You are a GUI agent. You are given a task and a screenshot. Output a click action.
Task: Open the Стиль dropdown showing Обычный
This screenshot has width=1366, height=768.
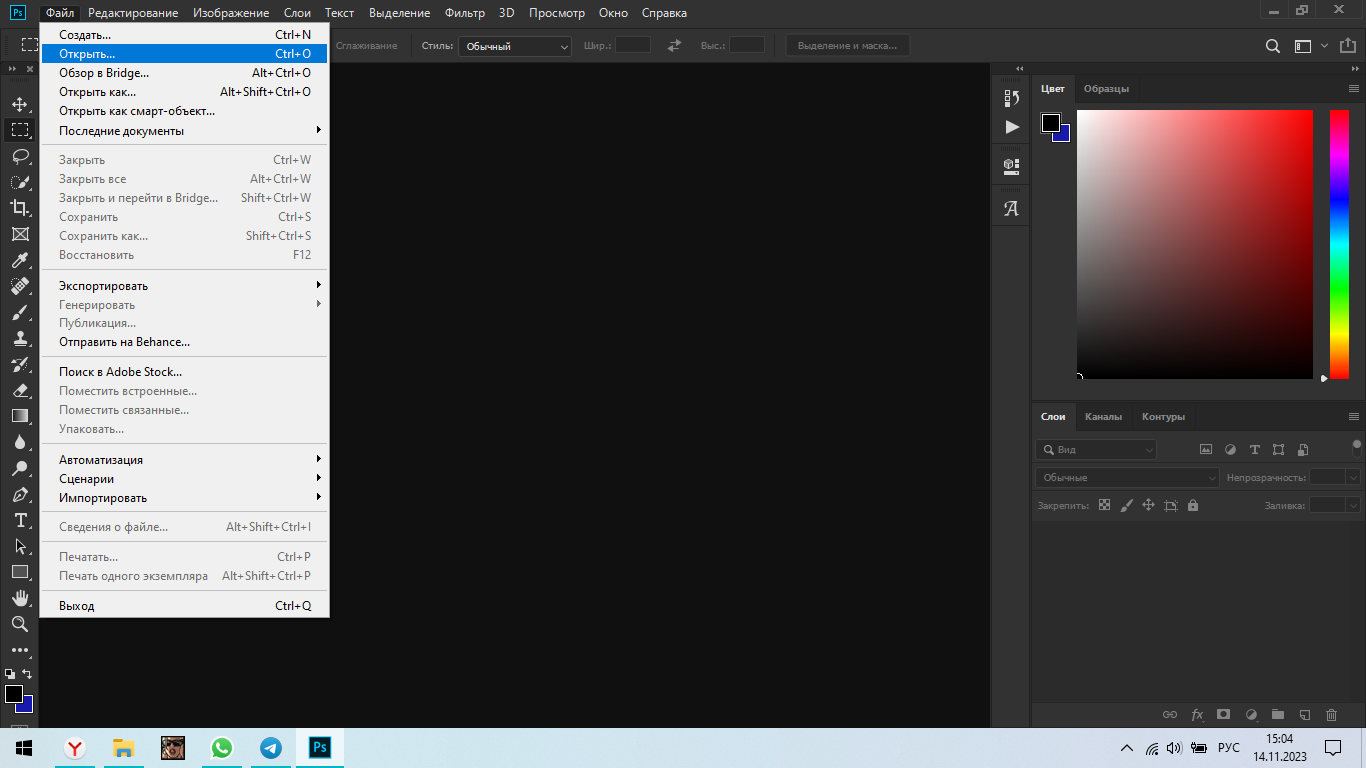pos(515,46)
